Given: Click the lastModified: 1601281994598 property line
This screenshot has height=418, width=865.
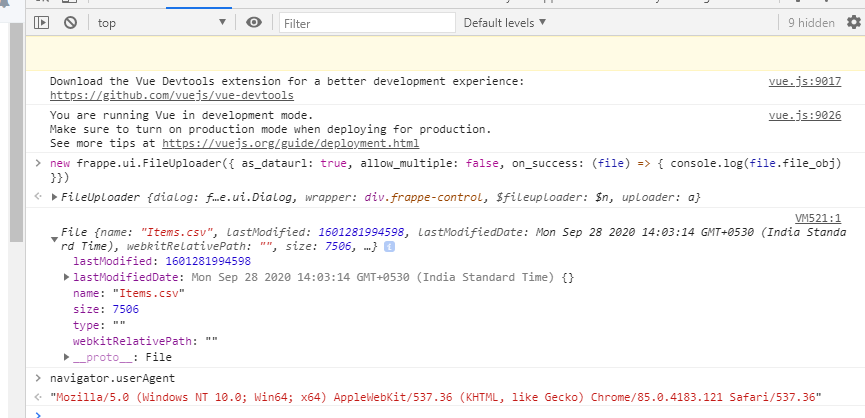Looking at the screenshot, I should [162, 261].
